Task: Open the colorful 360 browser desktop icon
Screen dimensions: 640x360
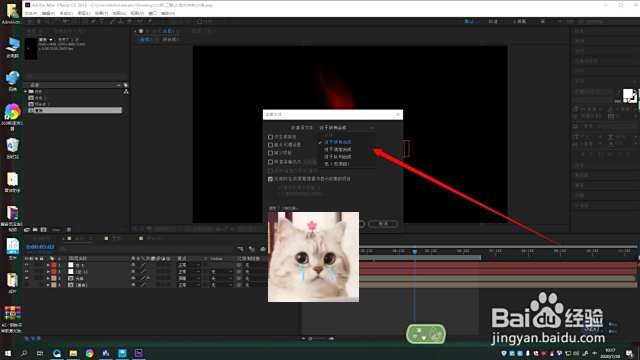Action: click(12, 116)
